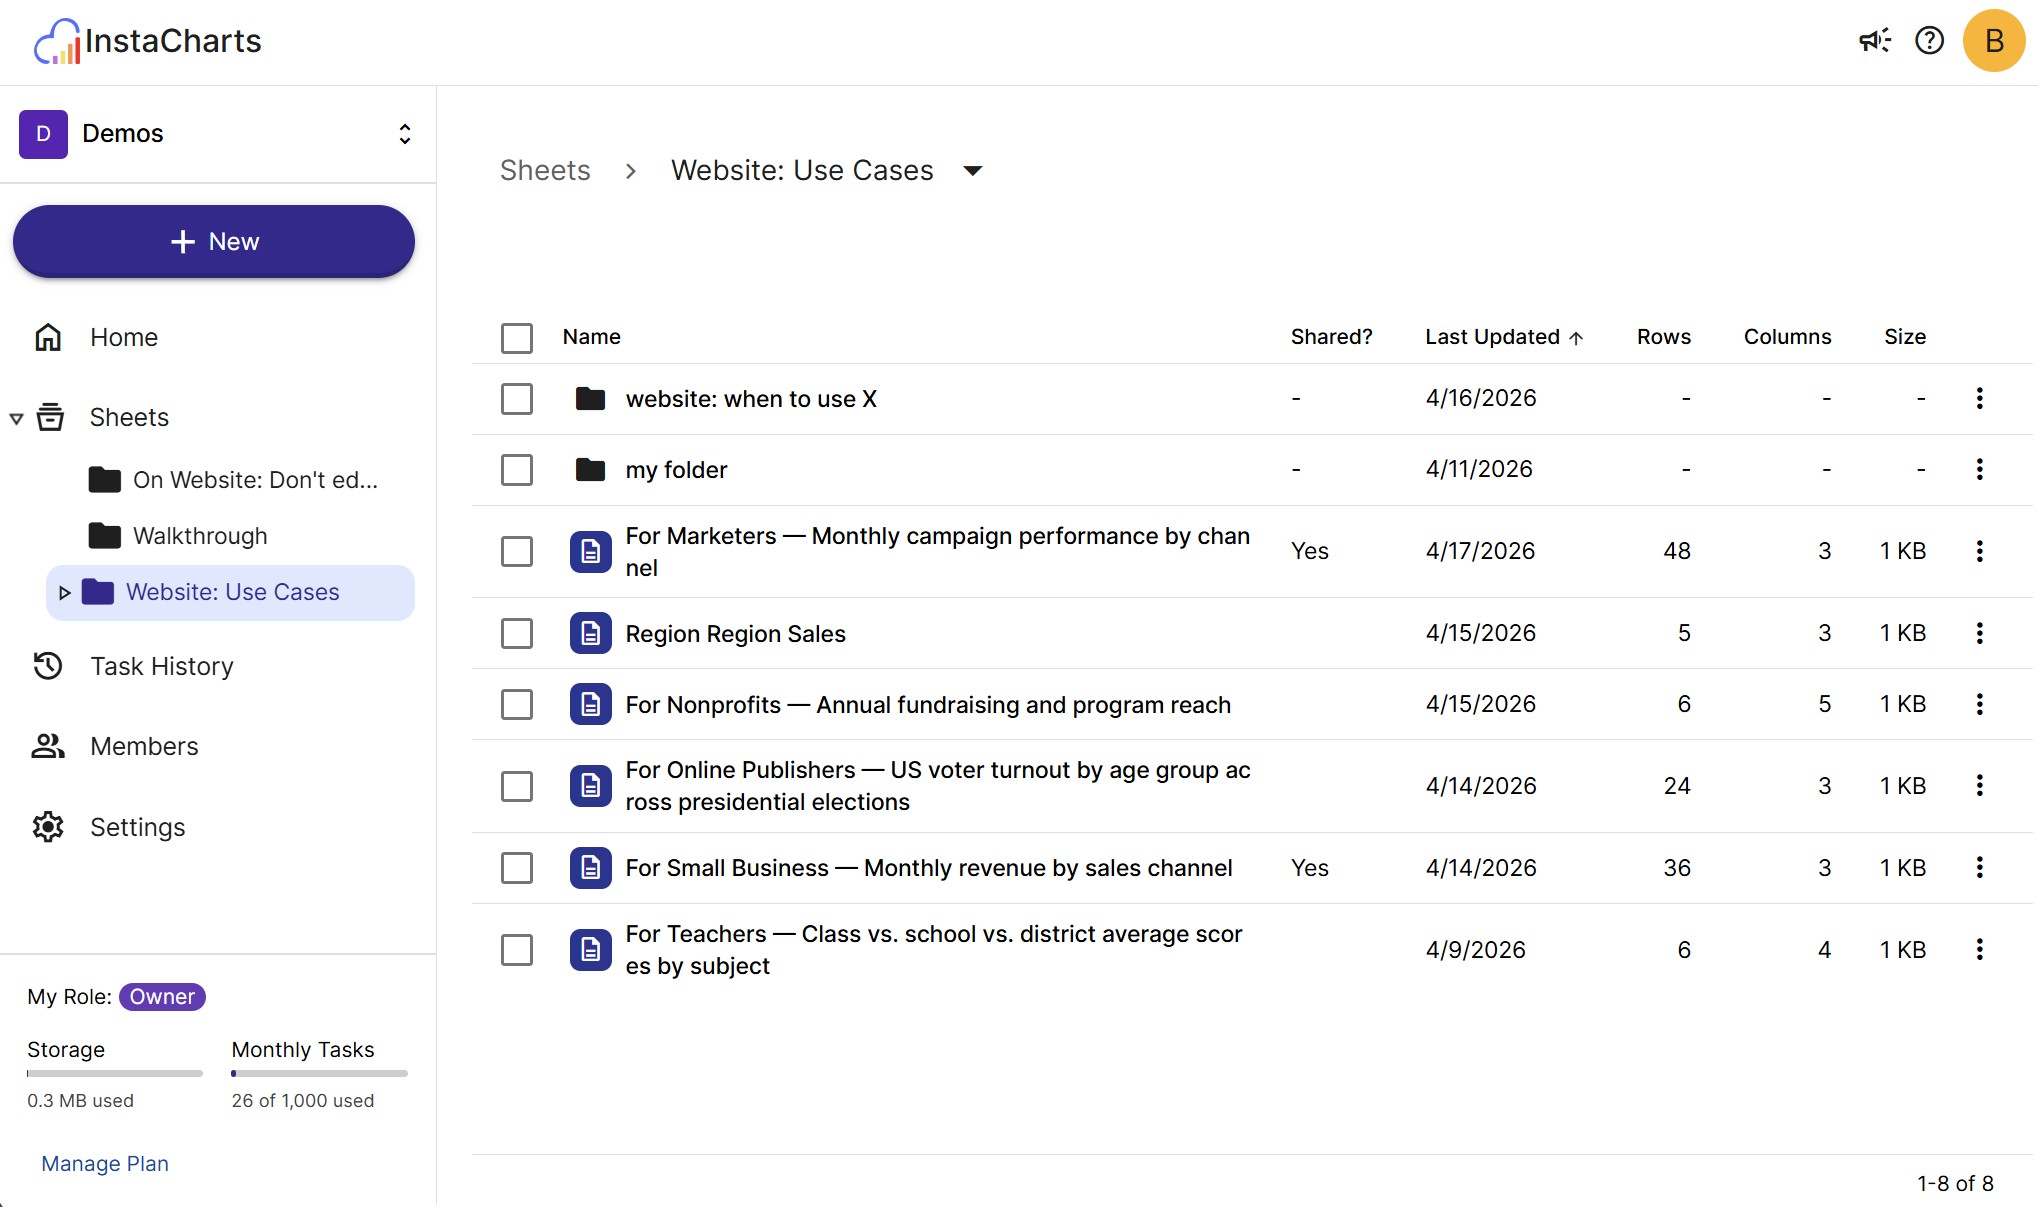2038x1207 pixels.
Task: Open the Settings gear icon
Action: click(48, 827)
